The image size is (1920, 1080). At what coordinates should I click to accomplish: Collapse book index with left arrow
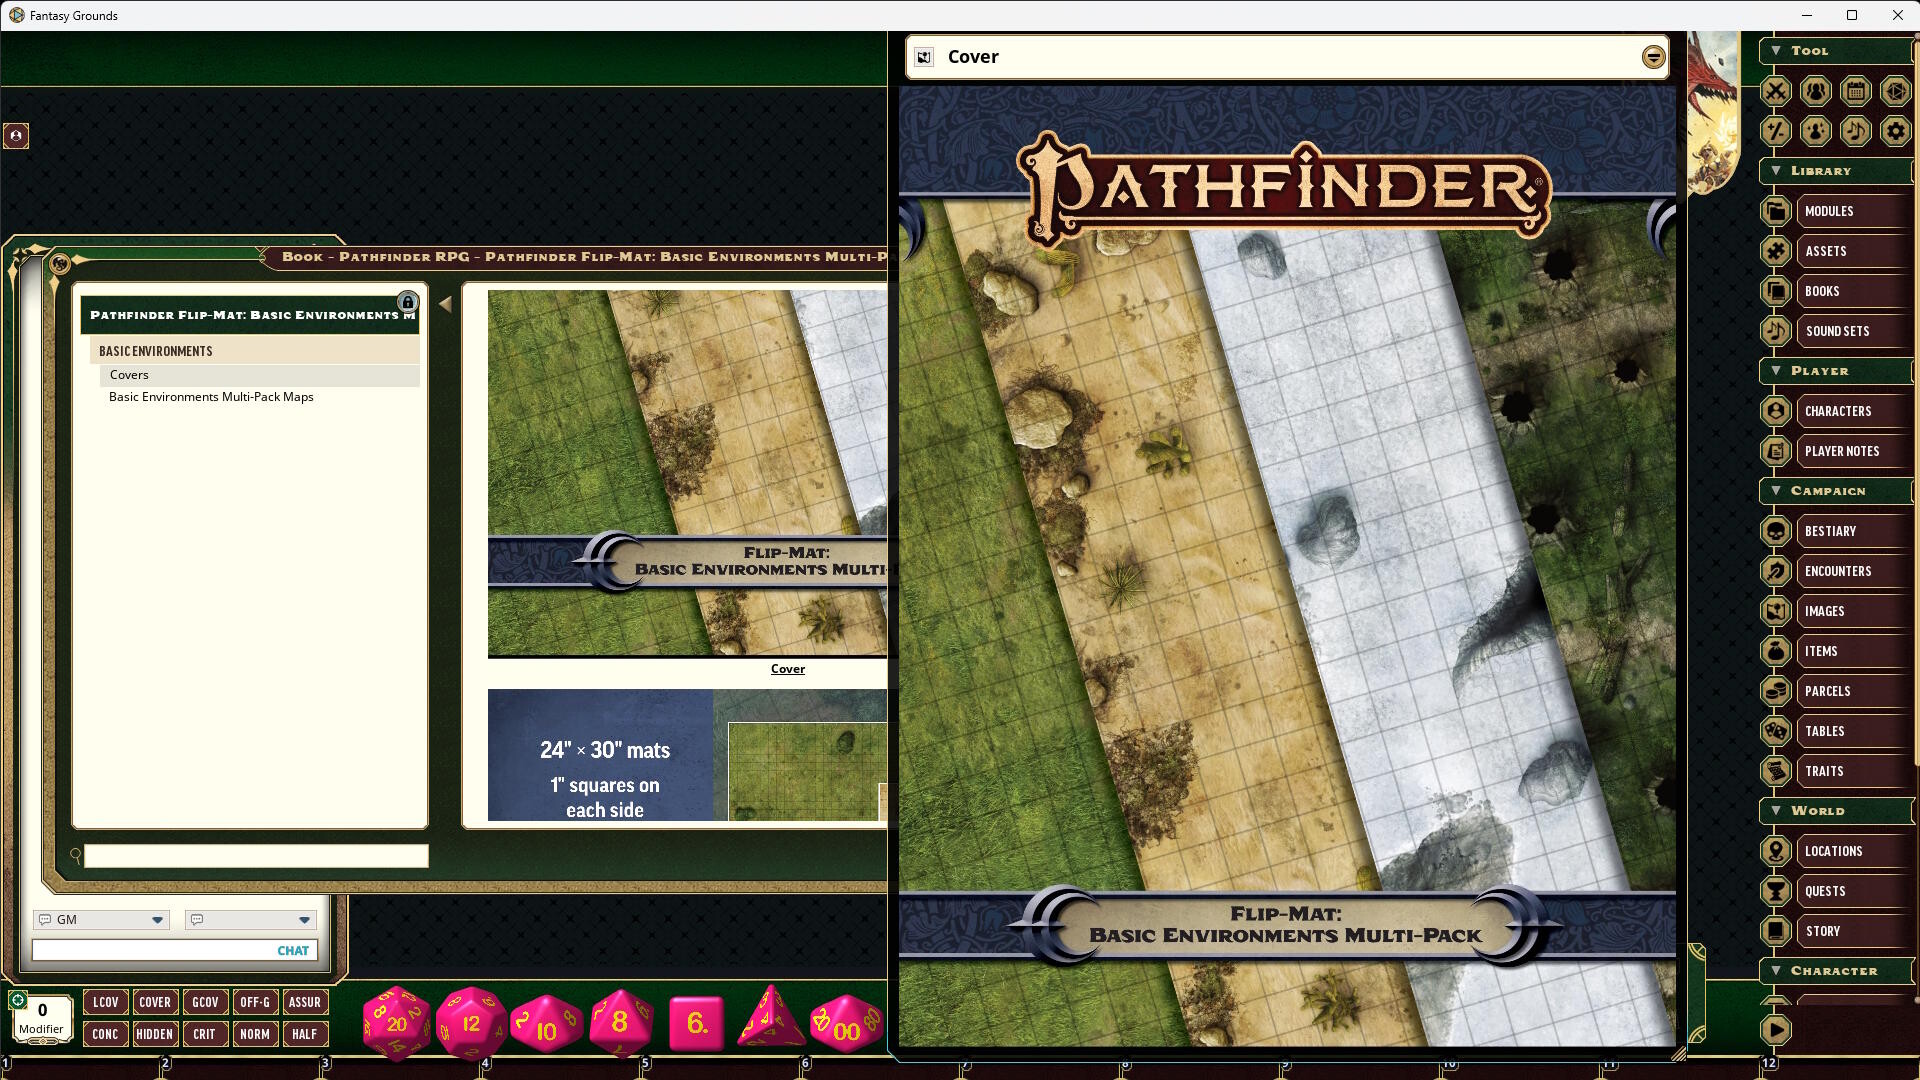(x=445, y=304)
